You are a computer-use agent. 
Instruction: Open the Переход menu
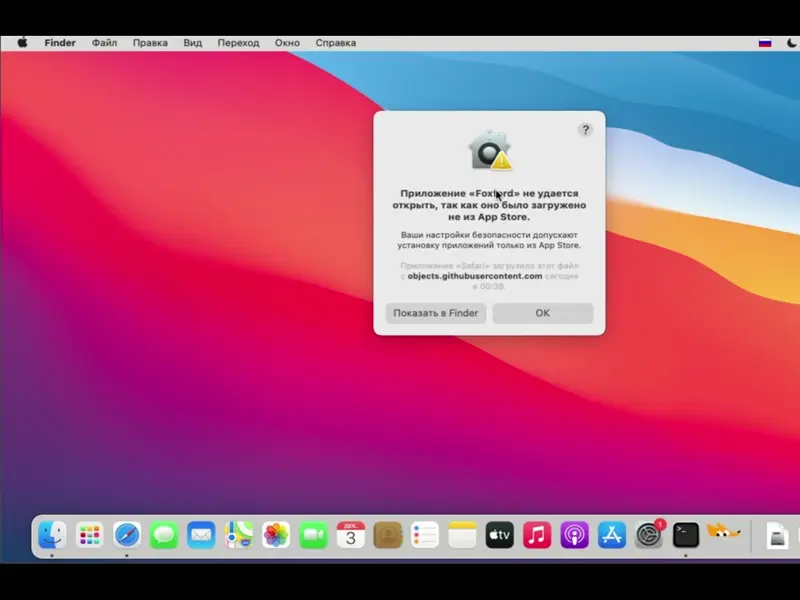[239, 43]
